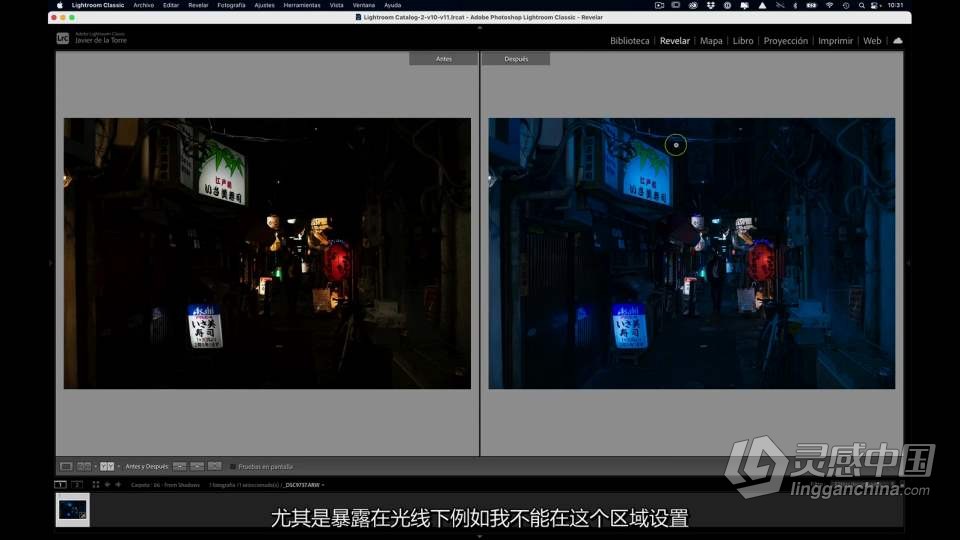The width and height of the screenshot is (960, 540).
Task: Click the 'Después' view label
Action: pyautogui.click(x=516, y=59)
